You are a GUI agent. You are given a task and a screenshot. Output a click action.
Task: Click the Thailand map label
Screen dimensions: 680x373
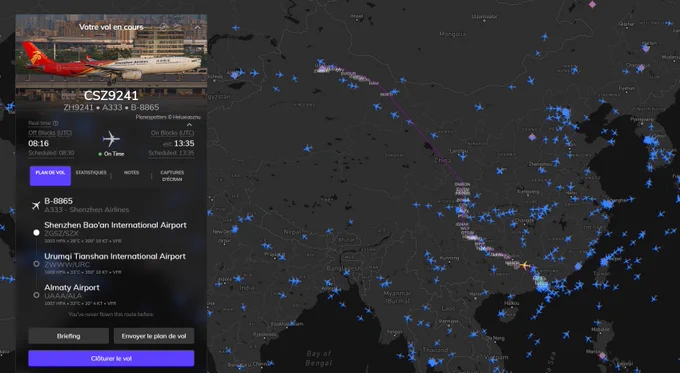(435, 350)
